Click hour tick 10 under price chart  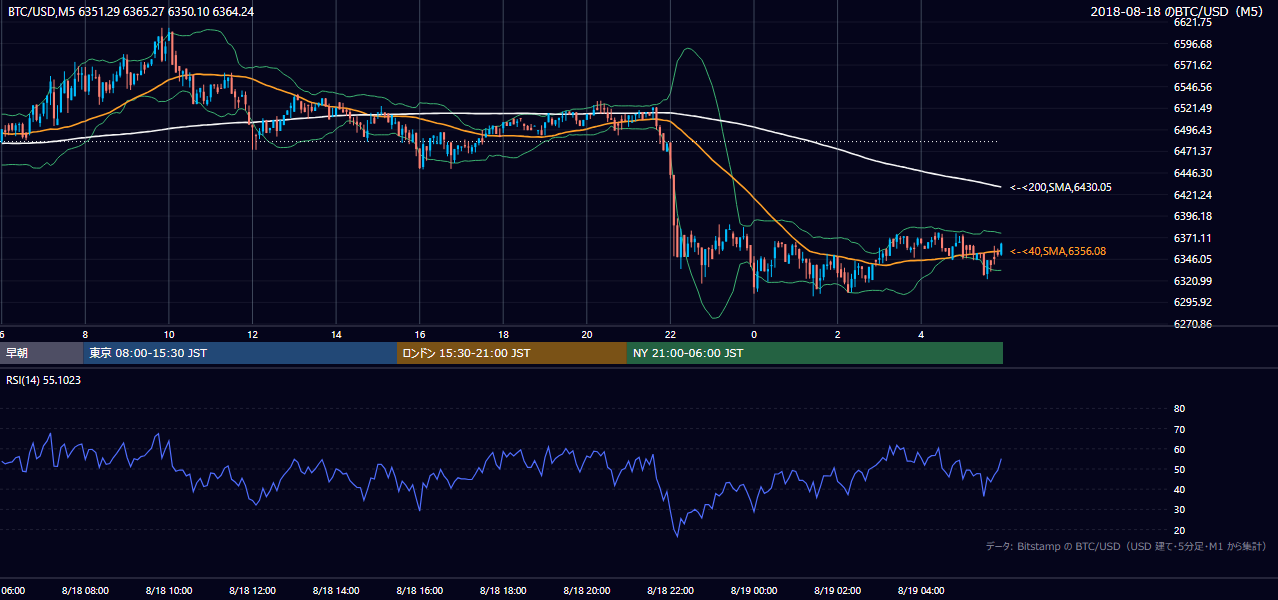(x=169, y=335)
